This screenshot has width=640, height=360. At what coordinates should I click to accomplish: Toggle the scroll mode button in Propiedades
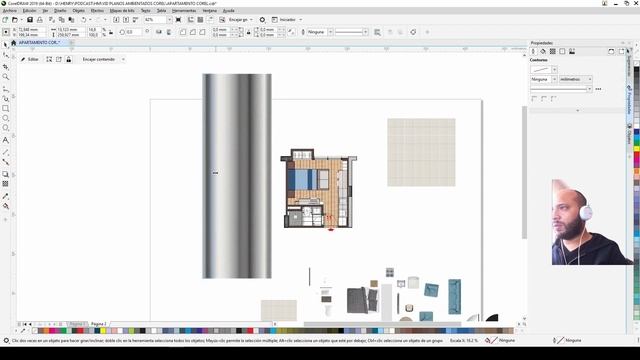pyautogui.click(x=611, y=51)
